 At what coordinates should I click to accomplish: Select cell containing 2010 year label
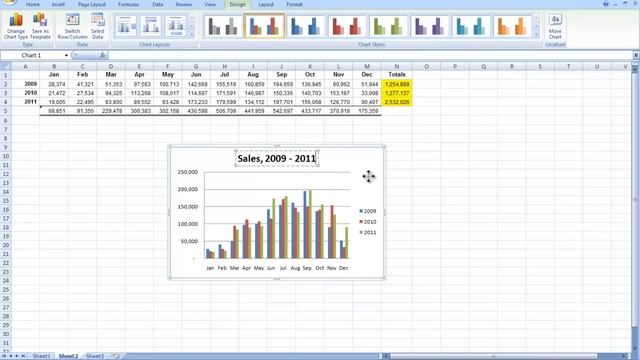25,93
